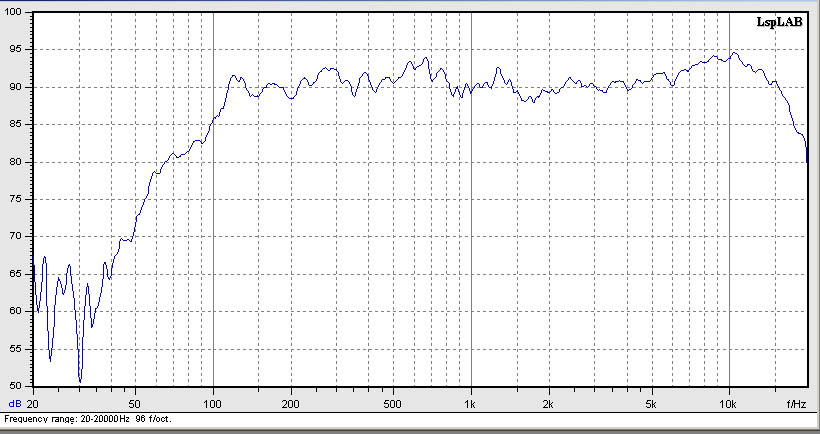820x434 pixels.
Task: Click the 50 Hz x-axis label
Action: pos(135,404)
